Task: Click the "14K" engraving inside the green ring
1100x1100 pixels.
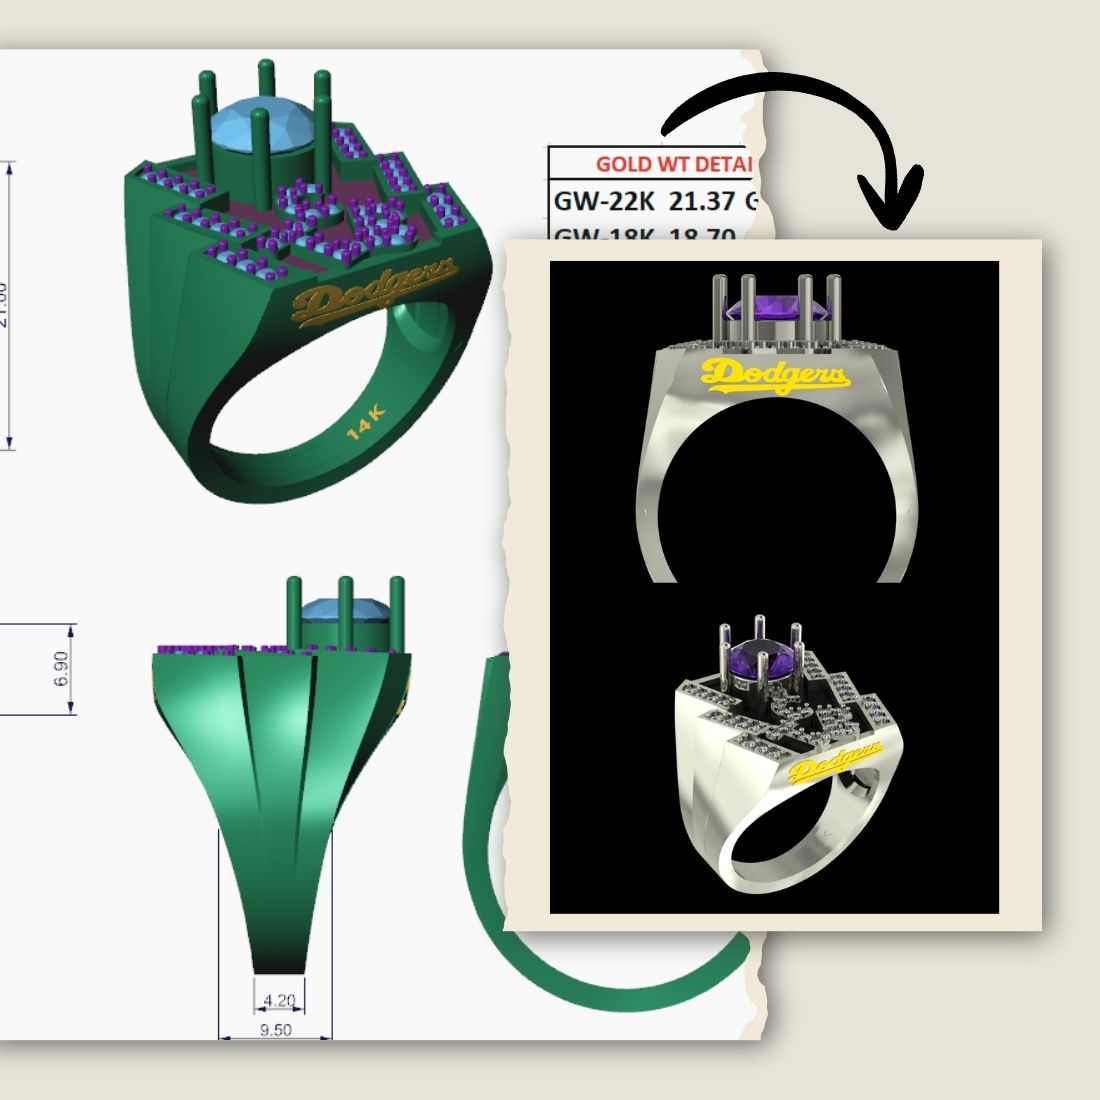Action: click(x=365, y=423)
